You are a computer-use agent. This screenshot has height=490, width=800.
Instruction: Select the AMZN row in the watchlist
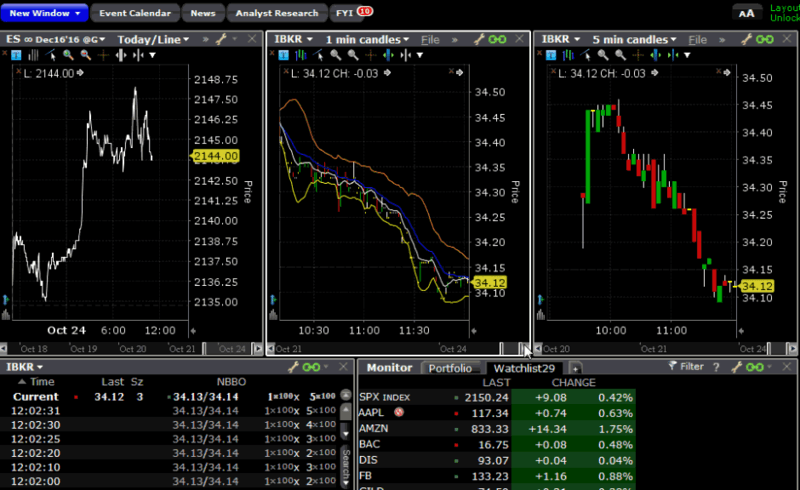tap(496, 429)
